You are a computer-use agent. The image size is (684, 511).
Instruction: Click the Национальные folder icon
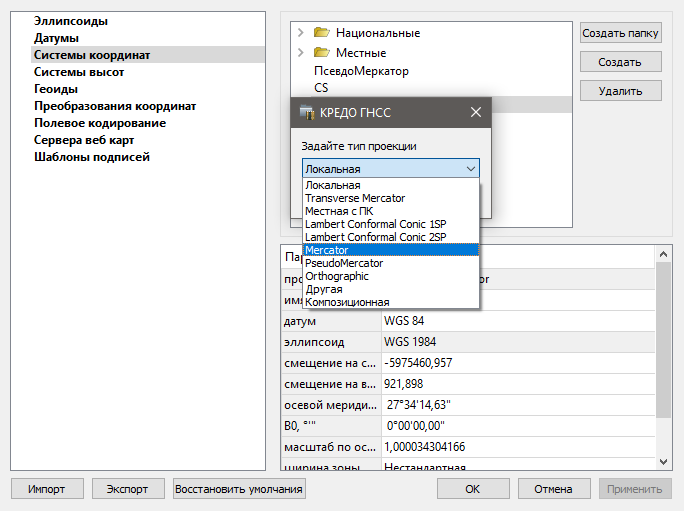click(321, 33)
